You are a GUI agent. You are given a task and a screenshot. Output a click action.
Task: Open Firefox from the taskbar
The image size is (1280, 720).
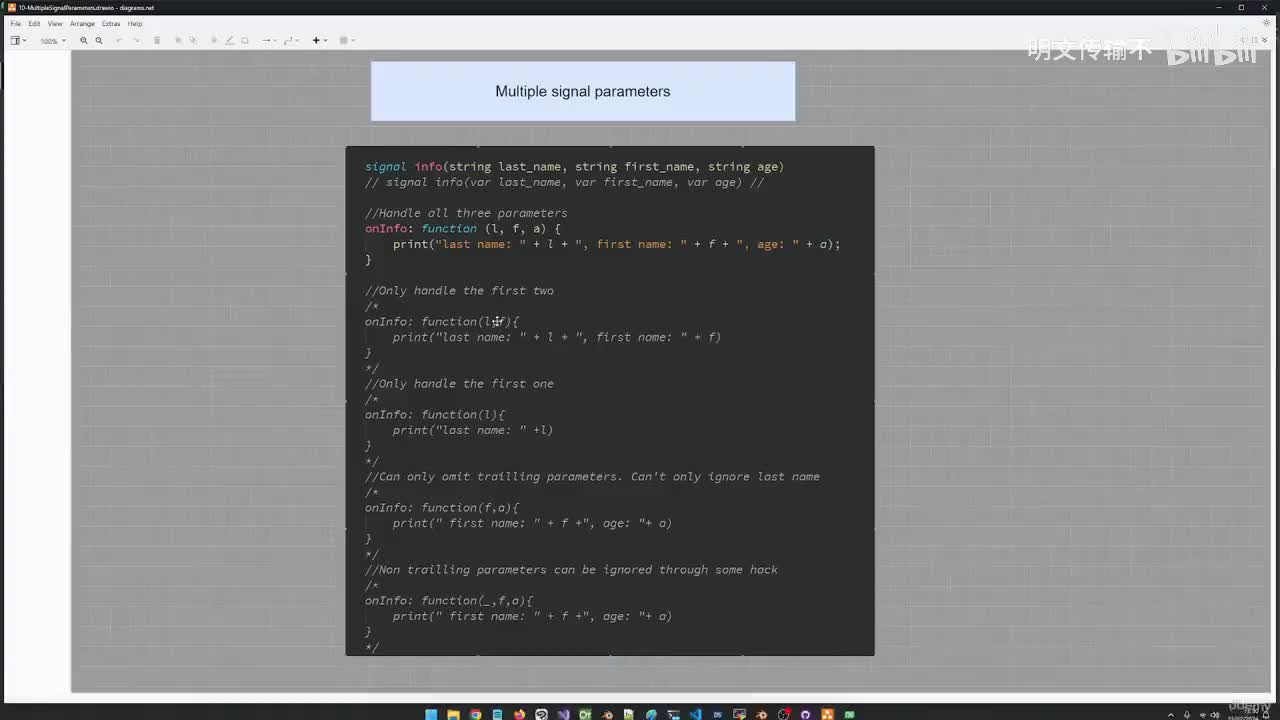519,714
